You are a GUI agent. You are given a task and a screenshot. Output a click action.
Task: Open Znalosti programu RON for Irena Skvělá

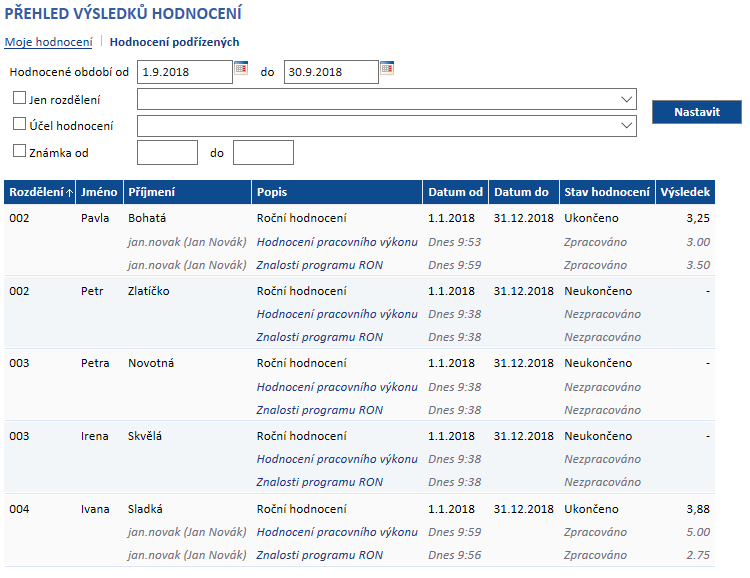pyautogui.click(x=320, y=482)
